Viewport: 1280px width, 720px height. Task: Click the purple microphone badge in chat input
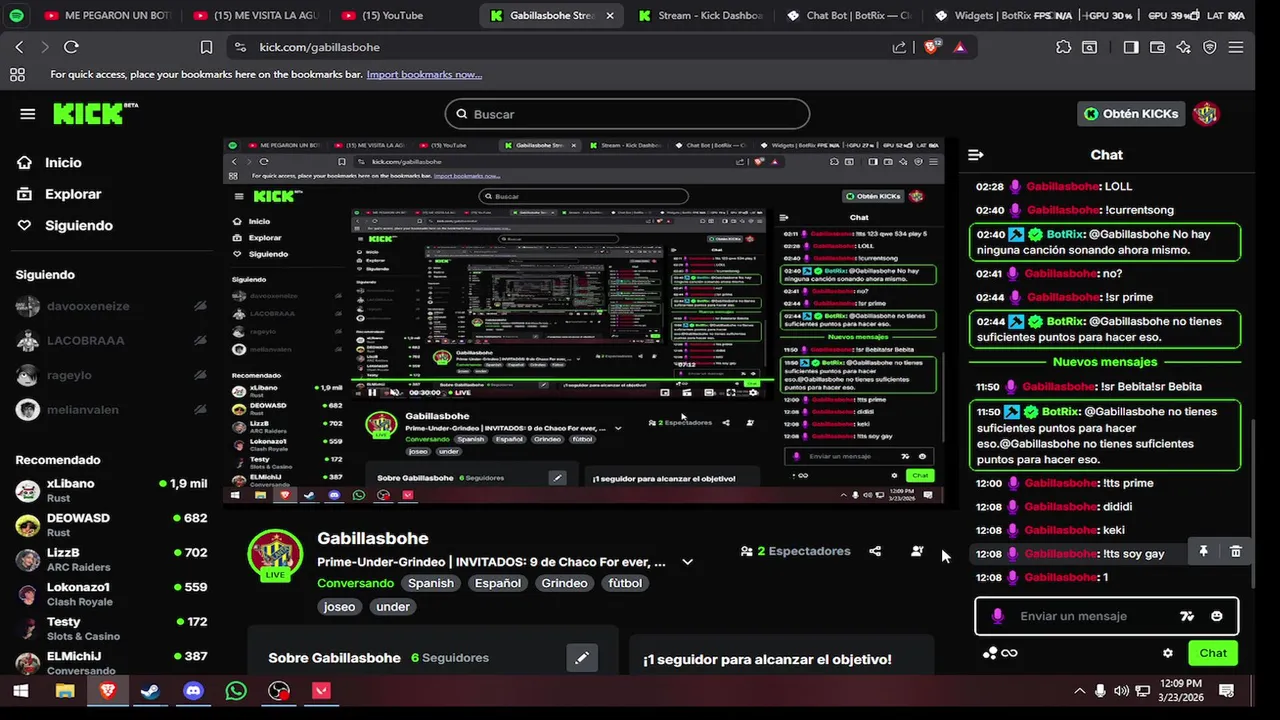(997, 616)
